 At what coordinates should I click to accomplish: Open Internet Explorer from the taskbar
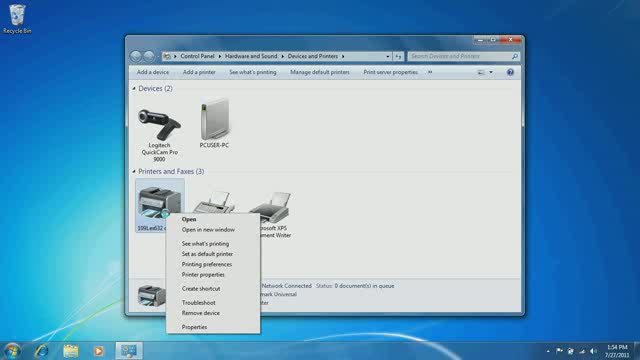pos(41,351)
